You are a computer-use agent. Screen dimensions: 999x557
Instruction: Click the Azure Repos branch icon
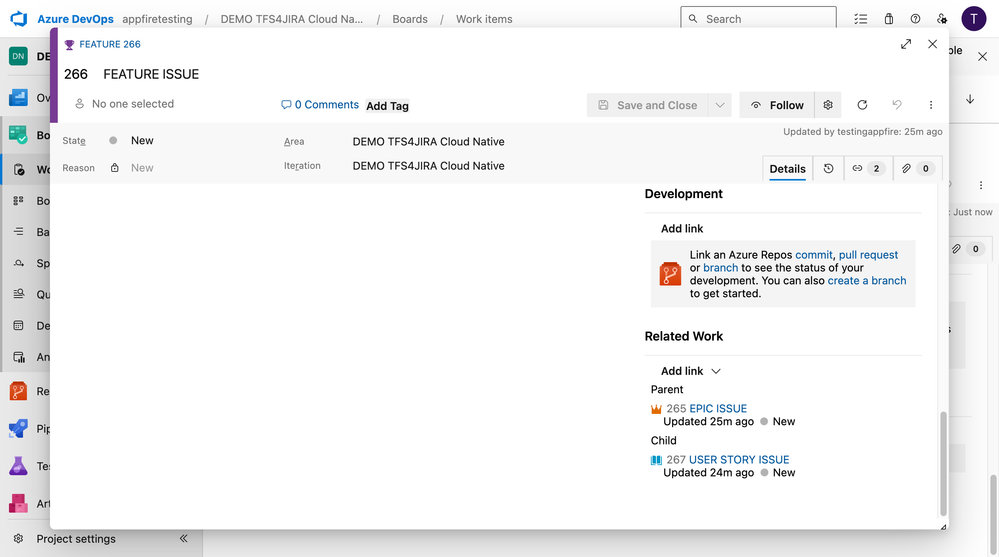(670, 274)
